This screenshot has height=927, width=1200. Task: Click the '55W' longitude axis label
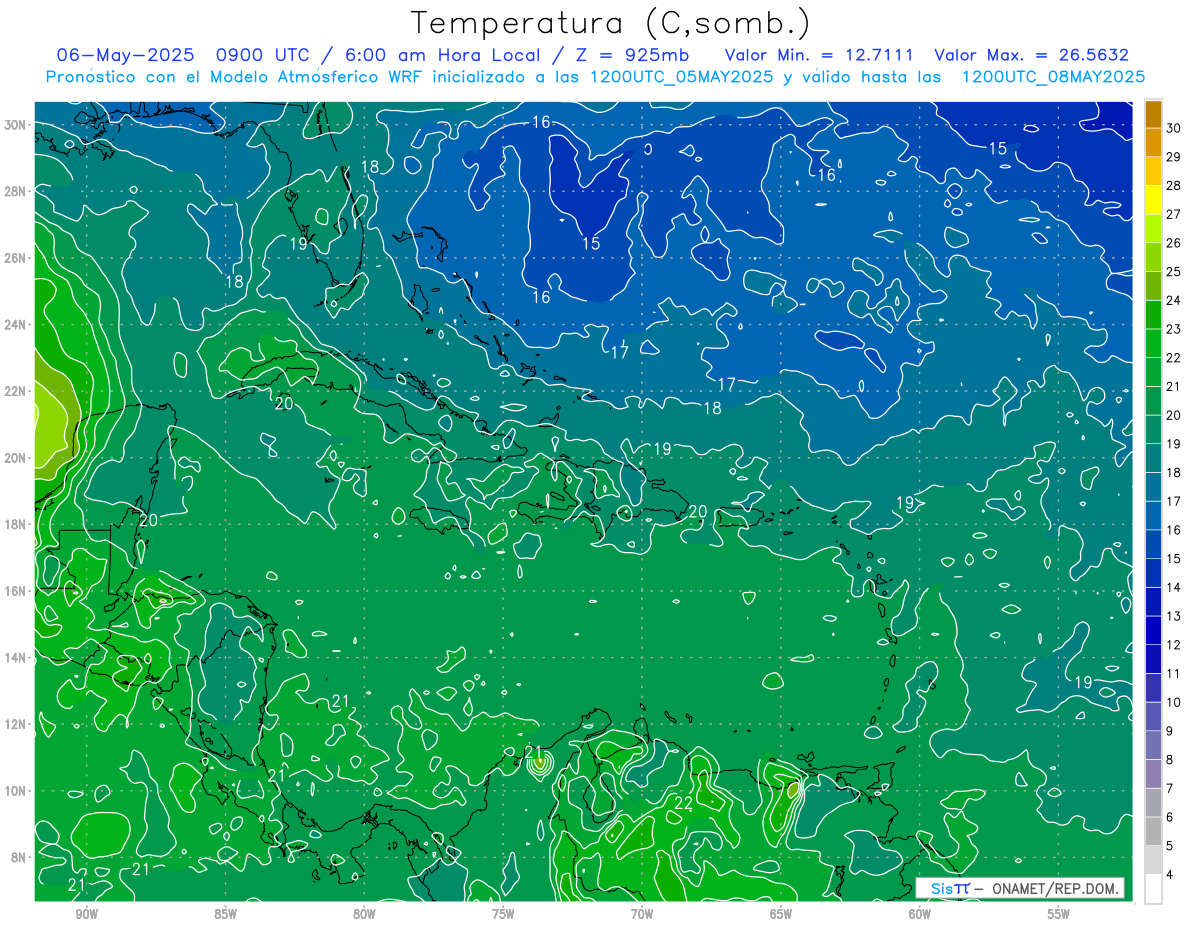tap(1059, 914)
